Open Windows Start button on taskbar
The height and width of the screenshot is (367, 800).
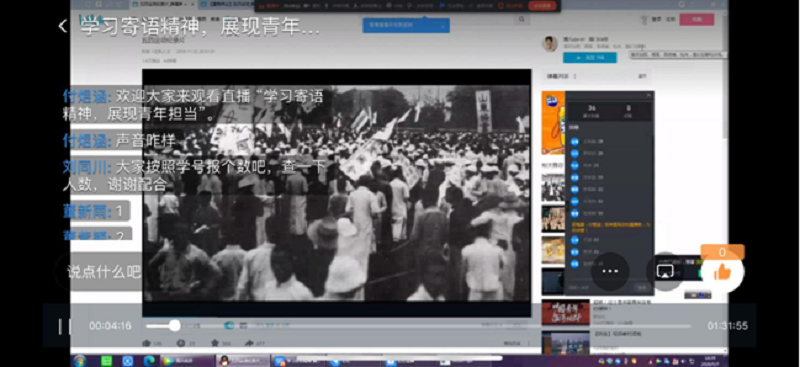click(80, 361)
